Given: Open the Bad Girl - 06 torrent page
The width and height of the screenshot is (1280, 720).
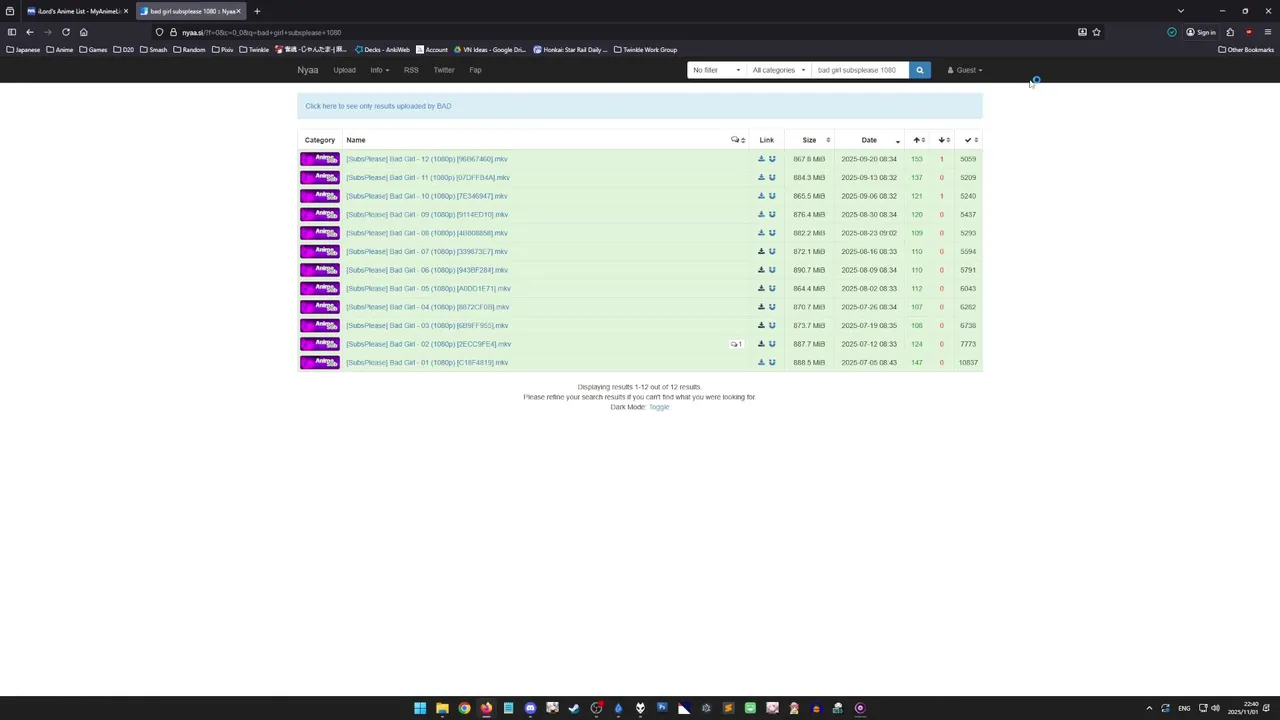Looking at the screenshot, I should point(427,270).
